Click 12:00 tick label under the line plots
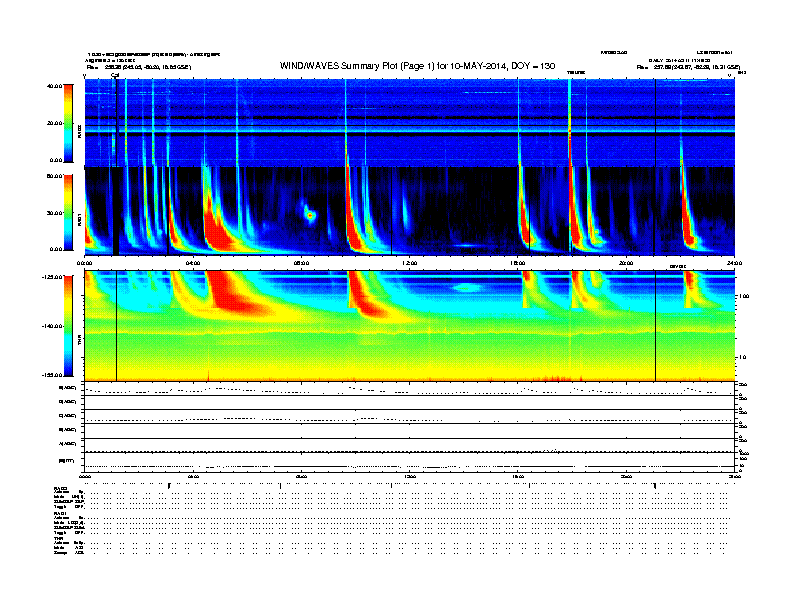Image resolution: width=792 pixels, height=612 pixels. click(x=410, y=476)
